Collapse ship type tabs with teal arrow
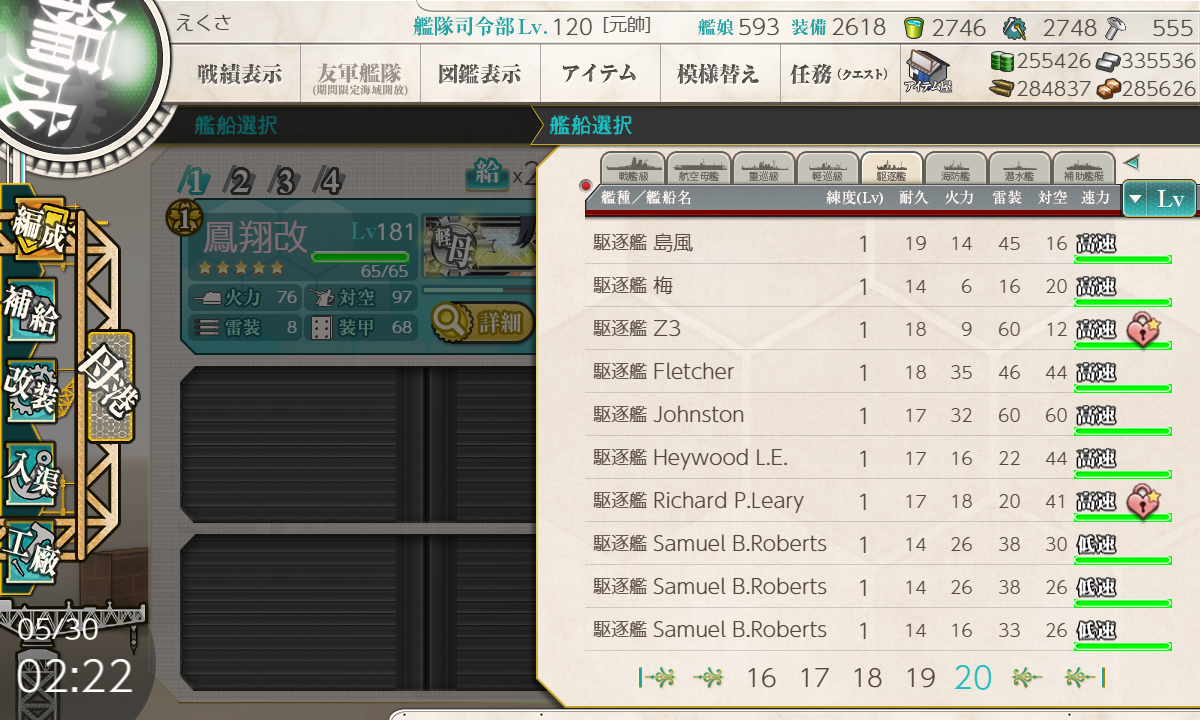 click(x=1131, y=162)
